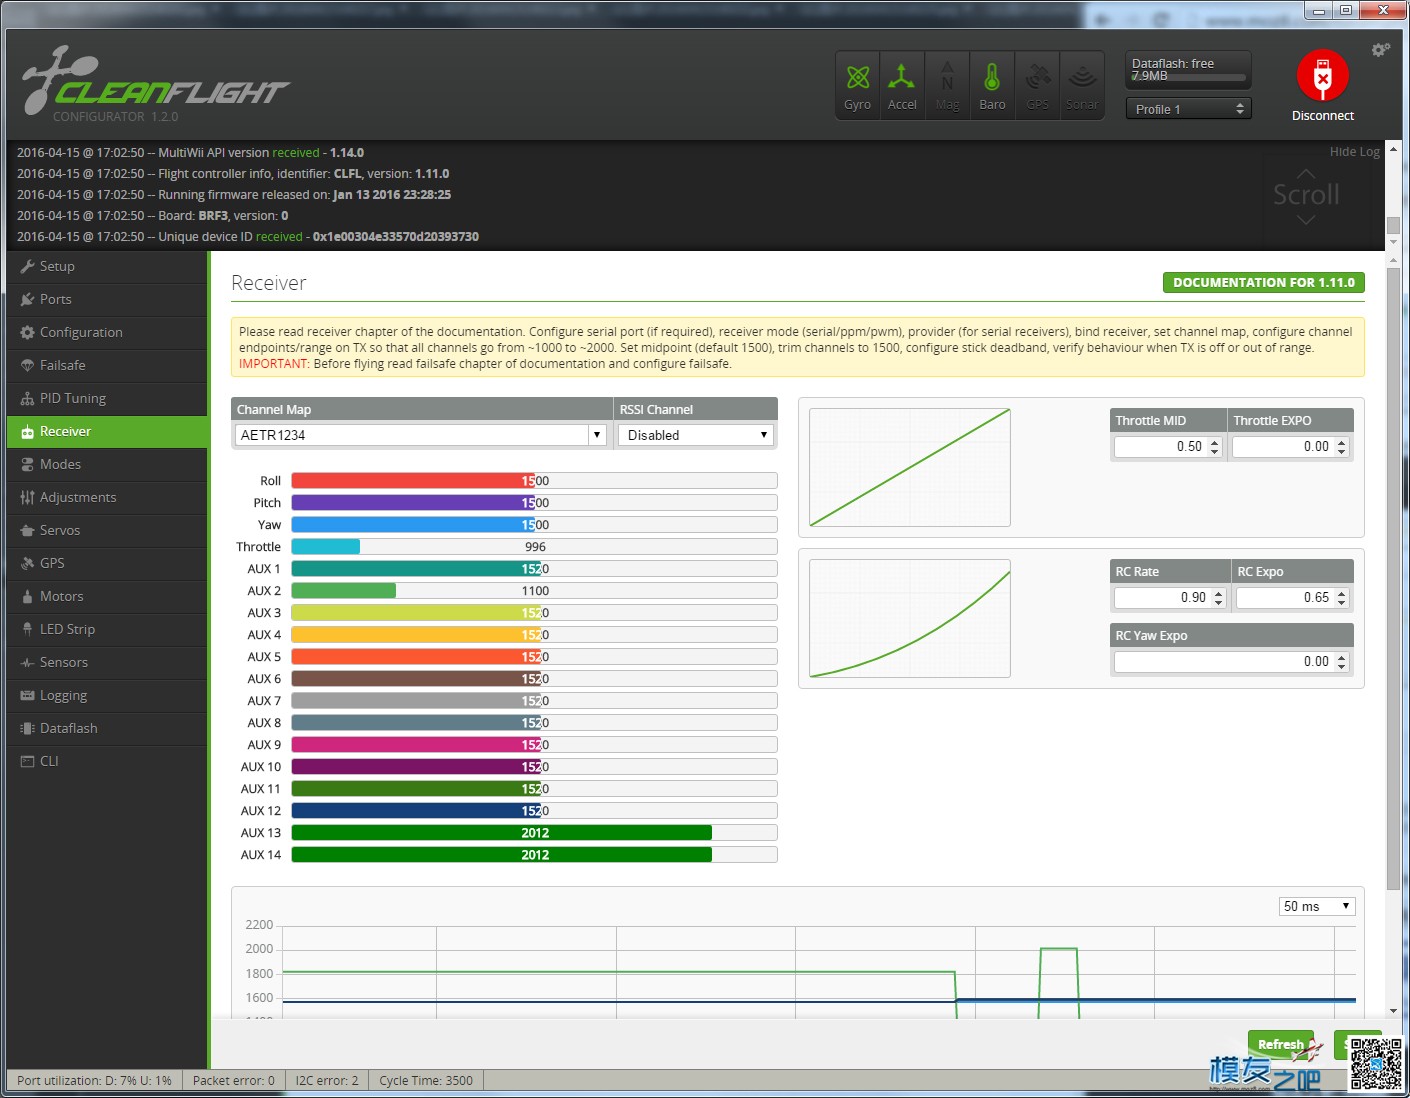Open the Setup tab
Viewport: 1410px width, 1098px height.
[x=107, y=266]
